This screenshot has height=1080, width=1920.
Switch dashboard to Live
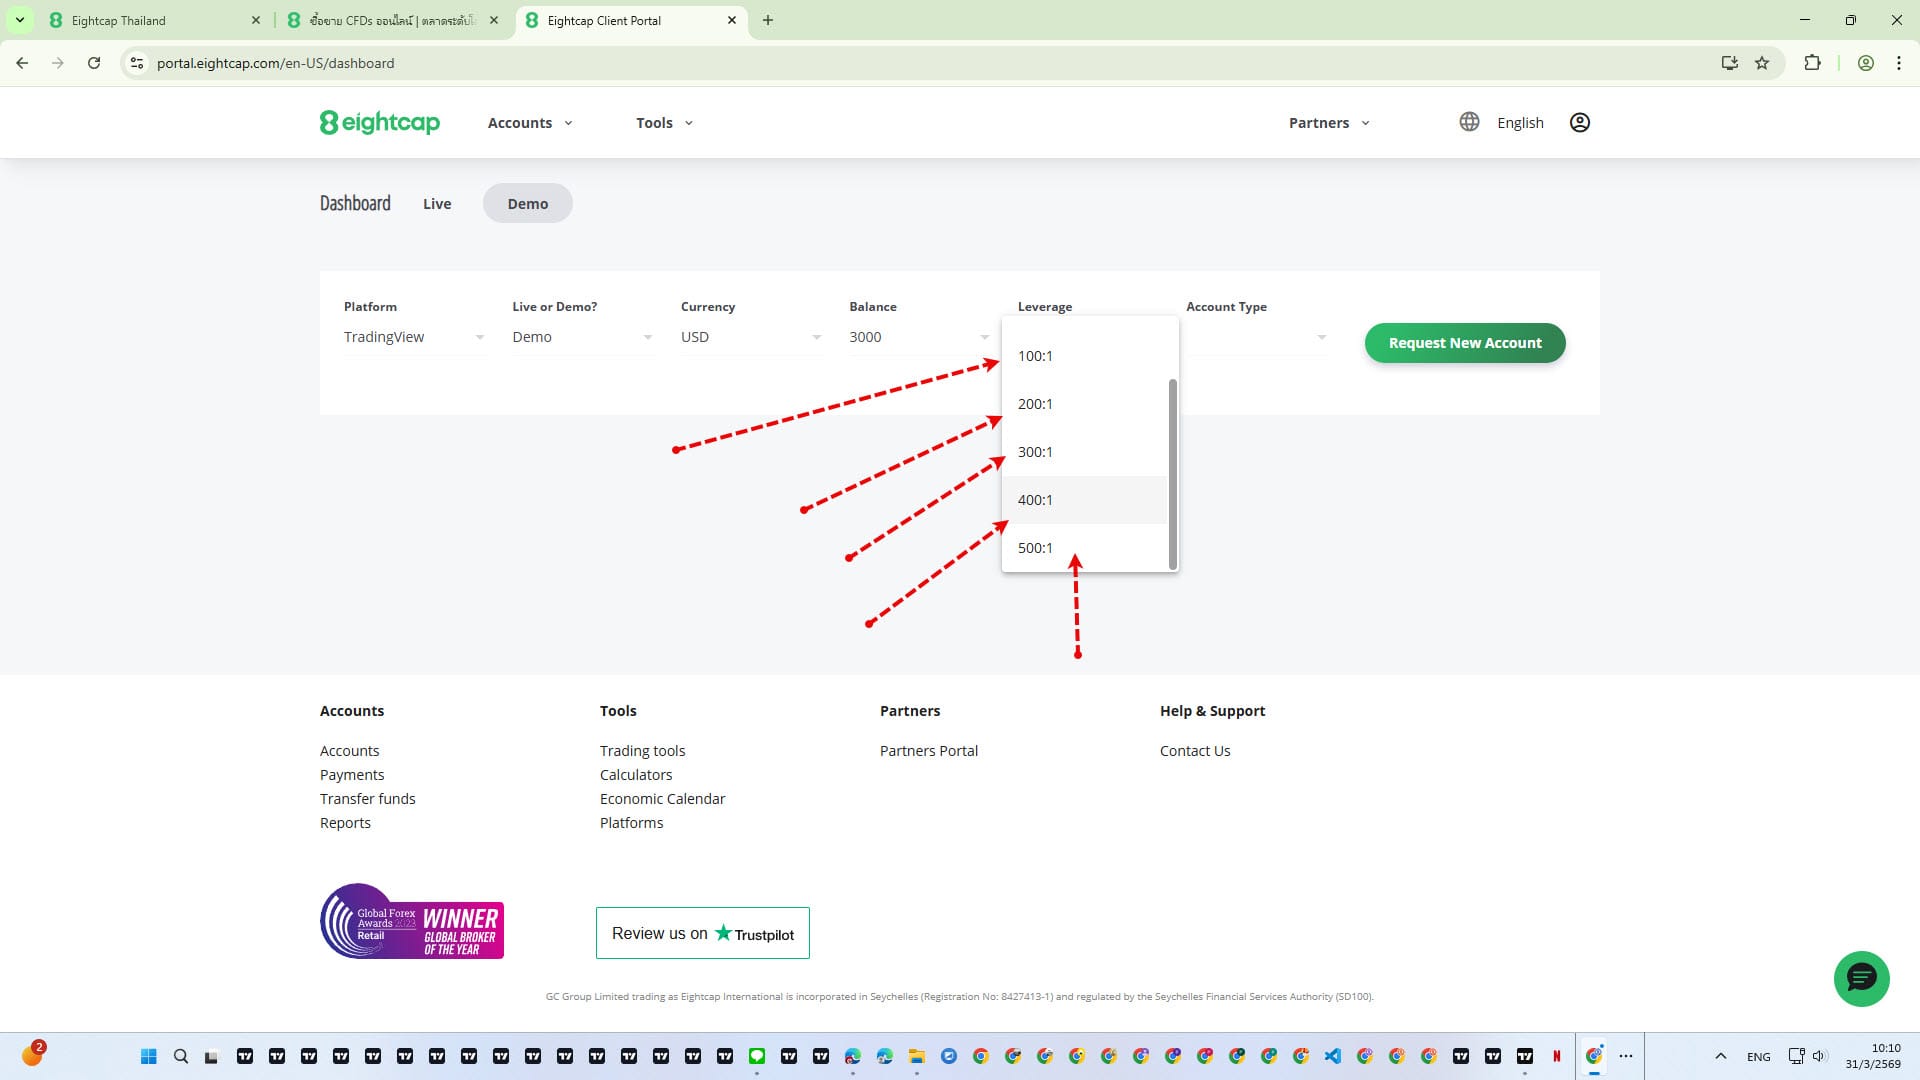437,204
